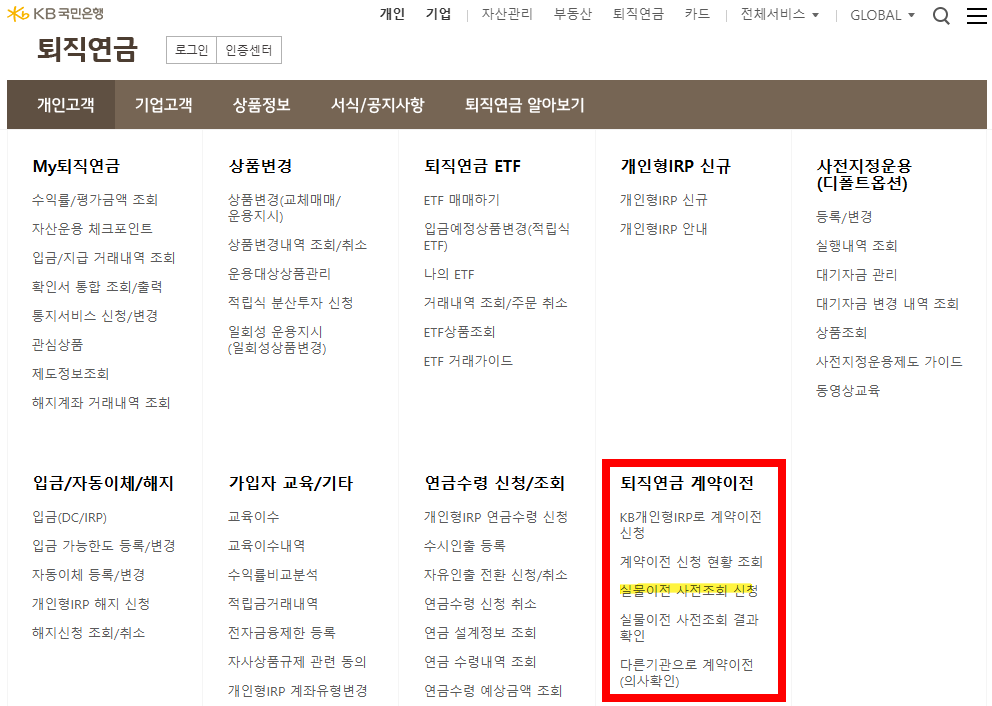Select 개인 in the top menu
992x706 pixels.
tap(392, 14)
